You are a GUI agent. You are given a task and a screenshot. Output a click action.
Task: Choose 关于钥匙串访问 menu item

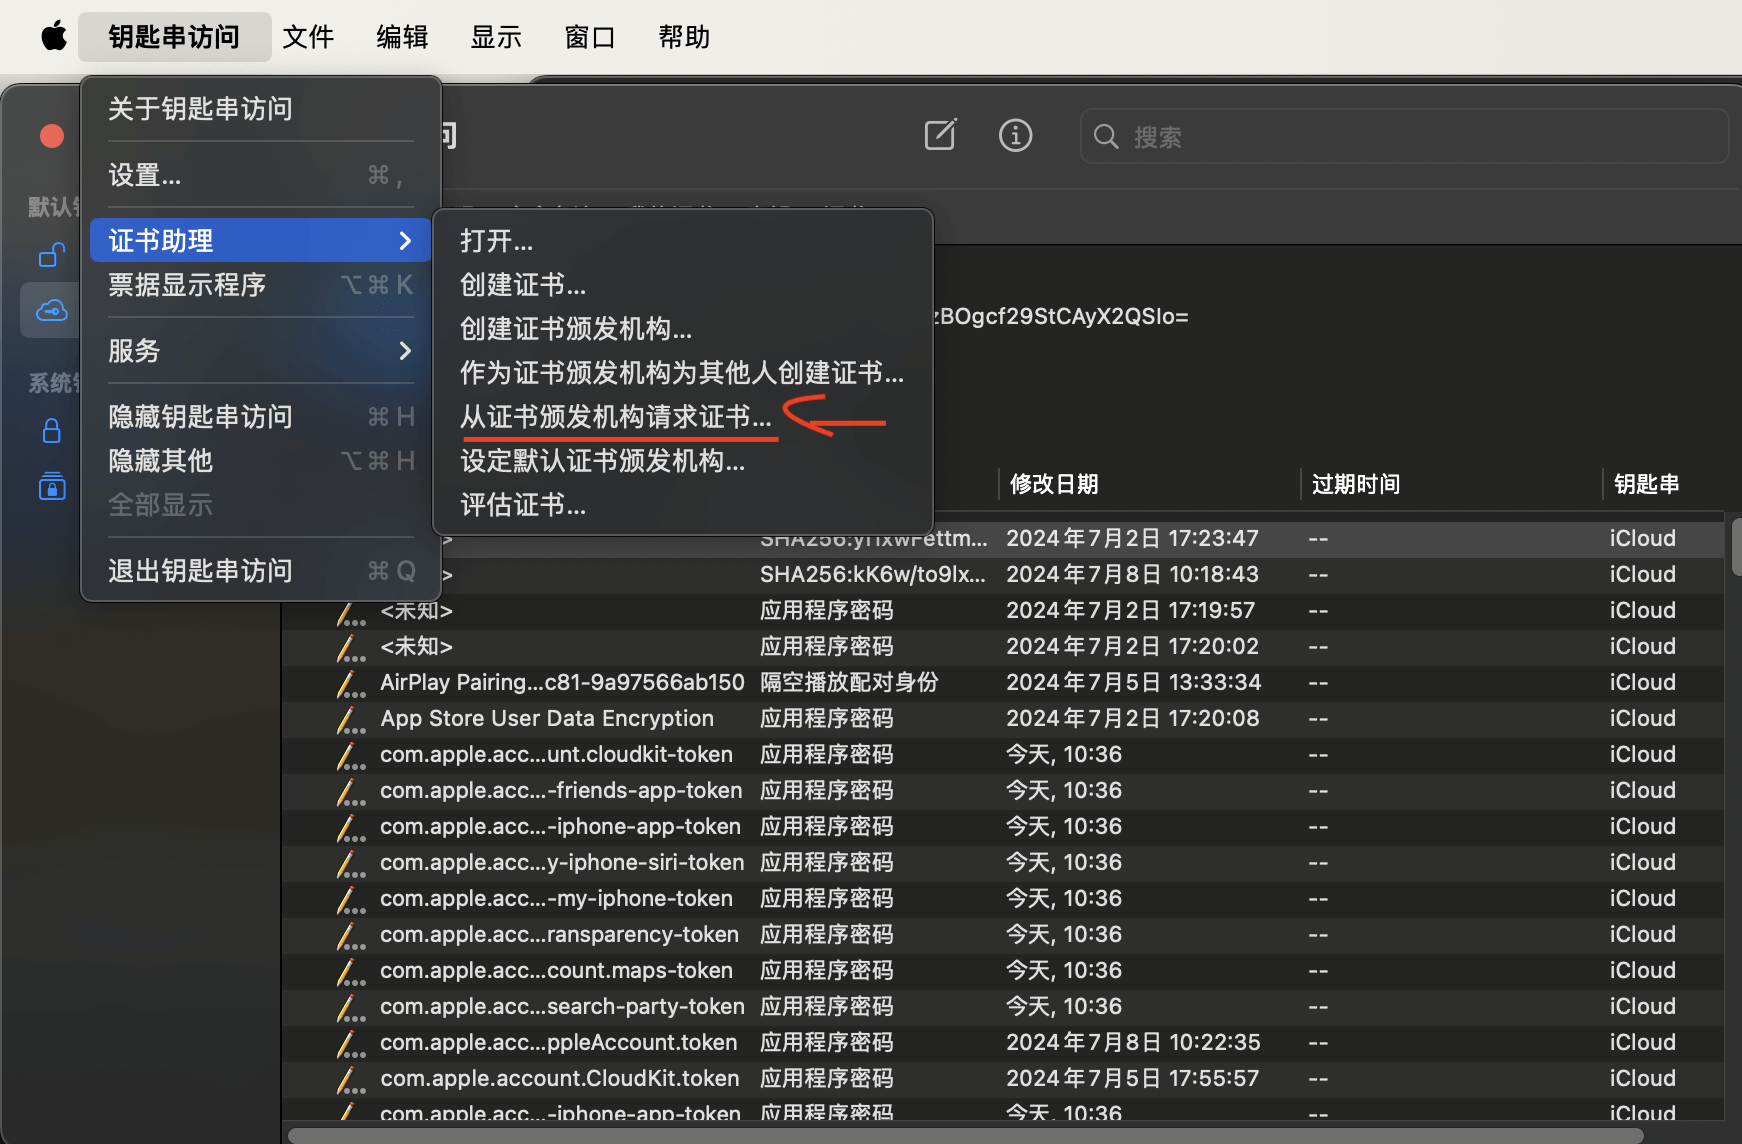pyautogui.click(x=260, y=108)
